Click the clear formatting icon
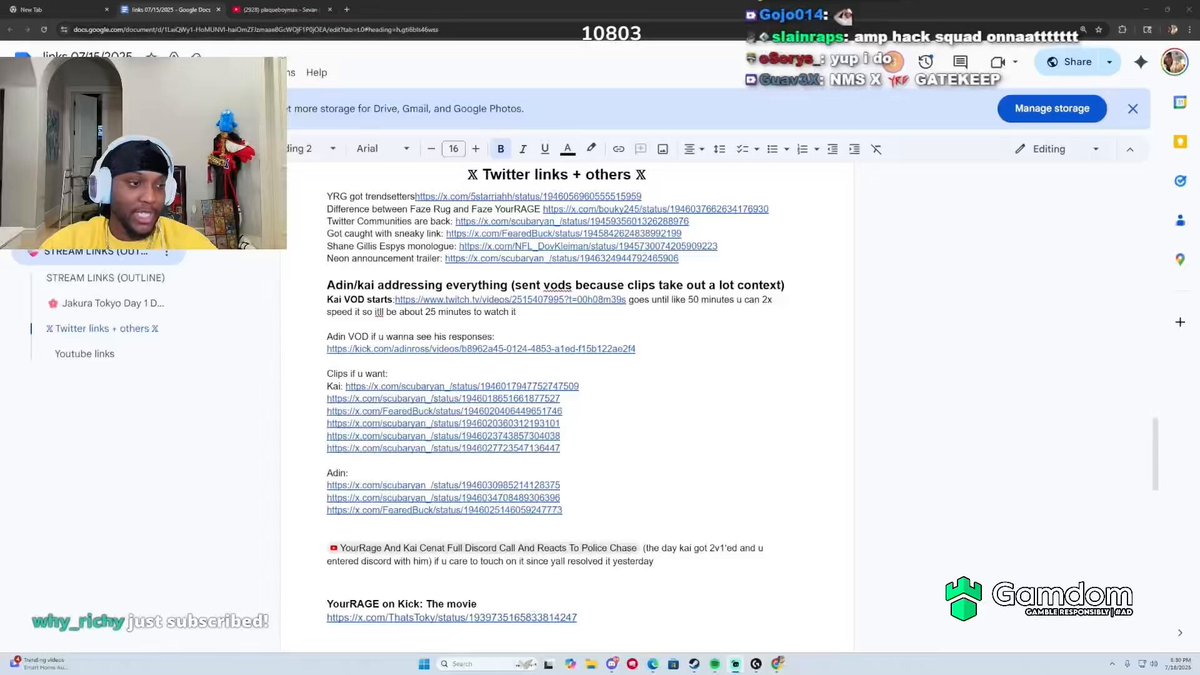This screenshot has width=1200, height=675. (x=876, y=149)
